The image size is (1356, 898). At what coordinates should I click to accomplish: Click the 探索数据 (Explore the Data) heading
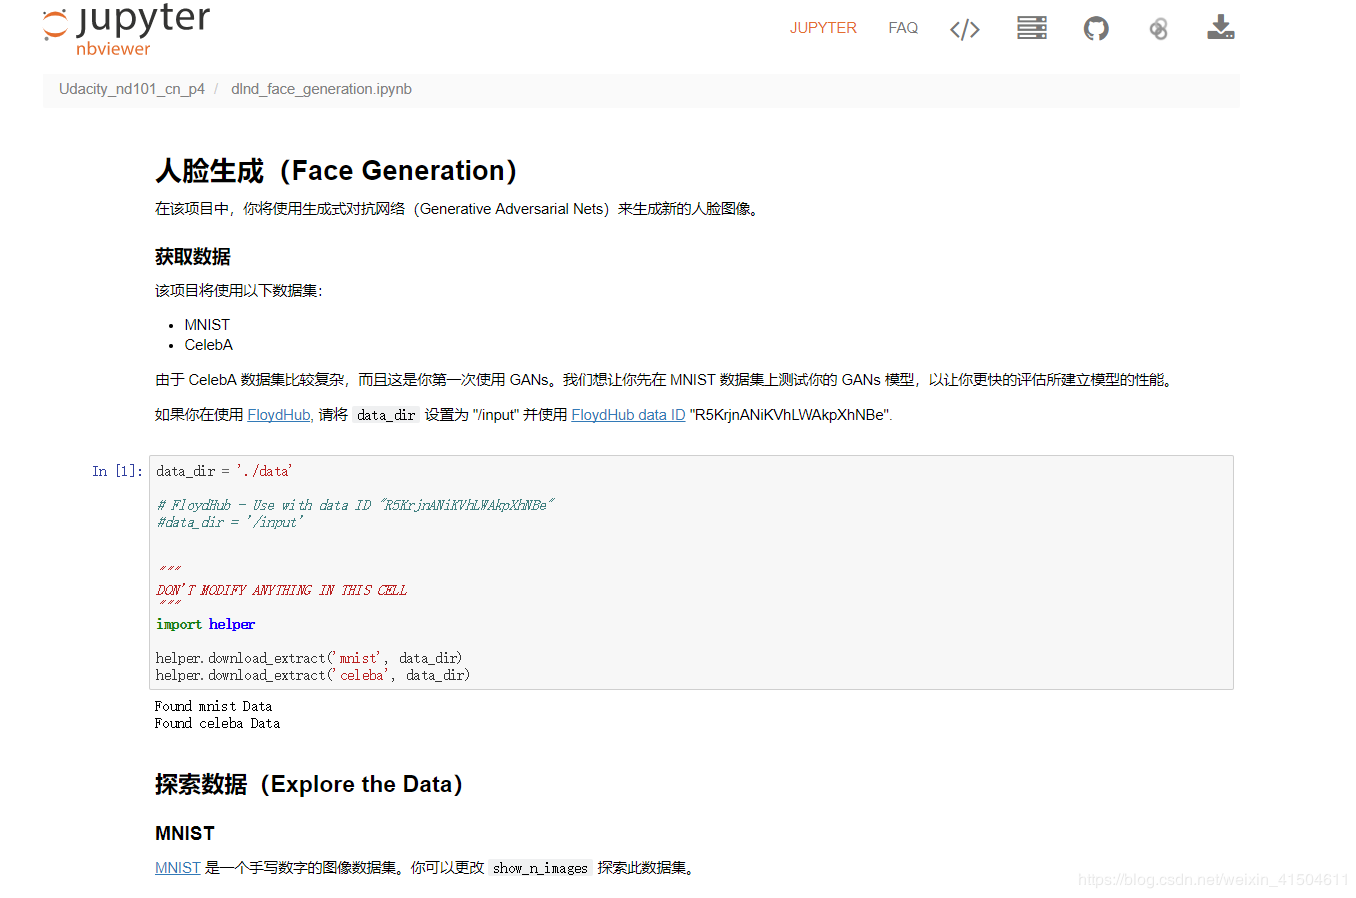click(308, 784)
